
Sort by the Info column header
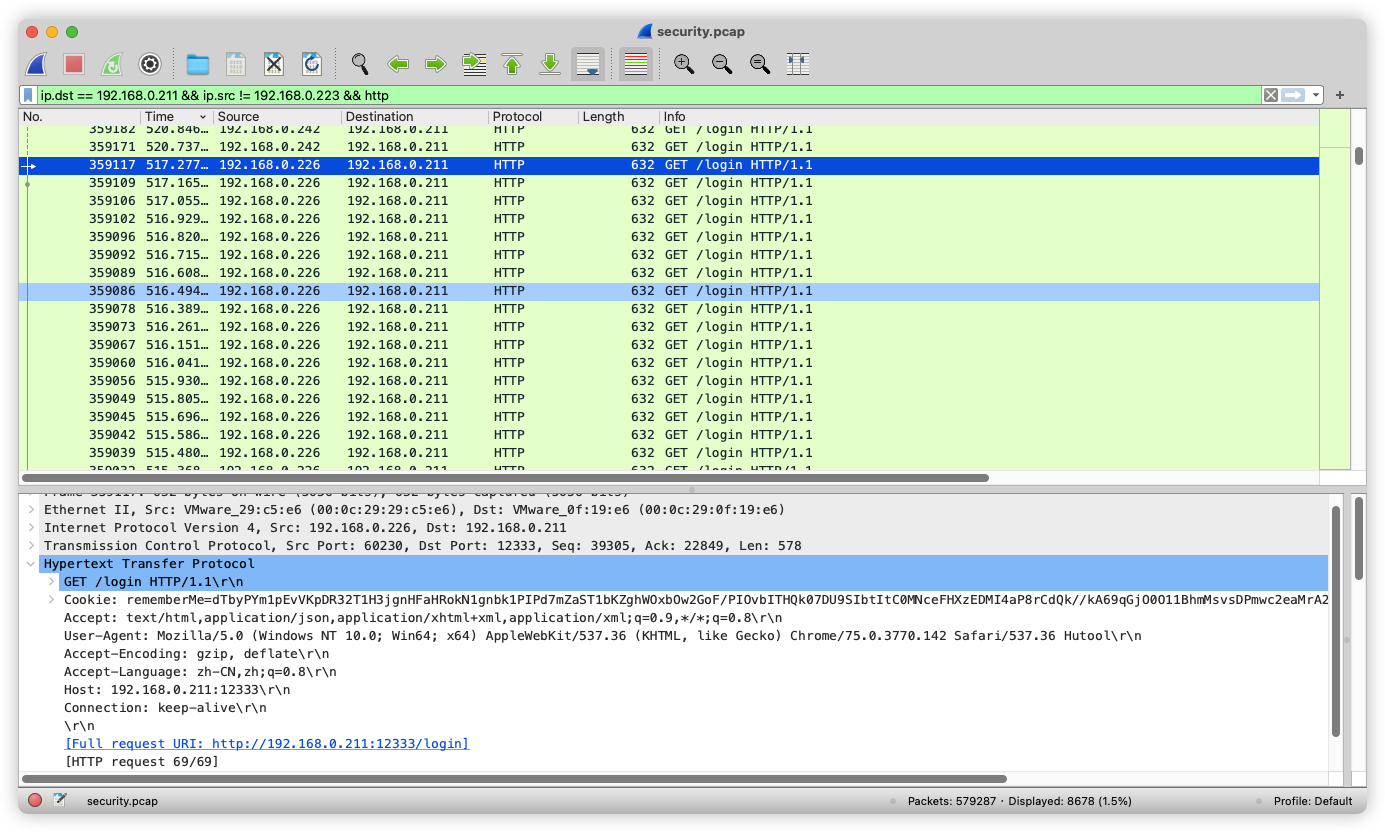coord(988,117)
